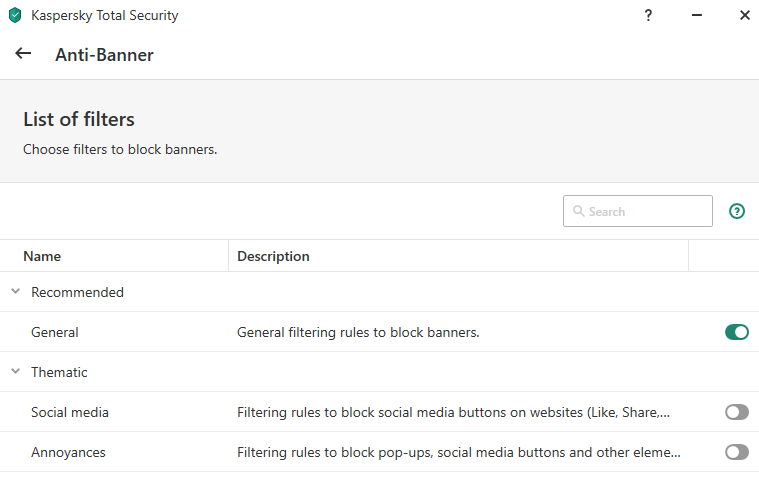The width and height of the screenshot is (759, 483).
Task: Click the Kaspersky shield logo icon
Action: pos(15,15)
